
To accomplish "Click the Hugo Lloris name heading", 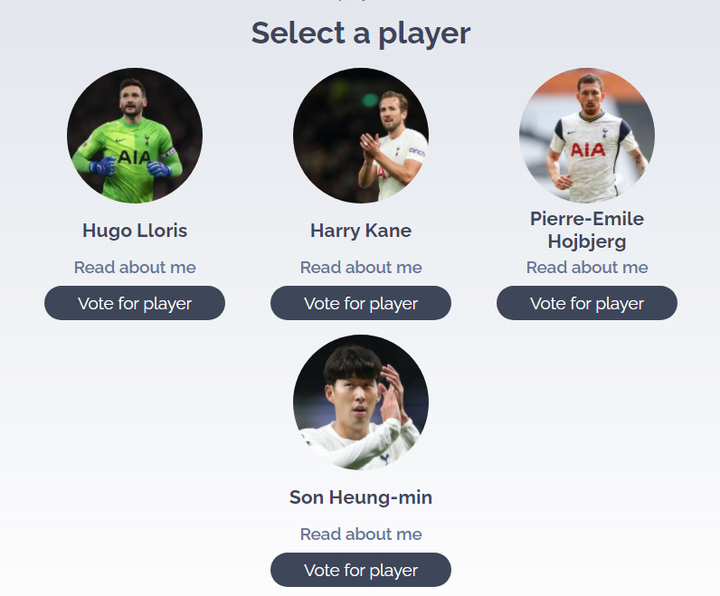I will pos(135,231).
